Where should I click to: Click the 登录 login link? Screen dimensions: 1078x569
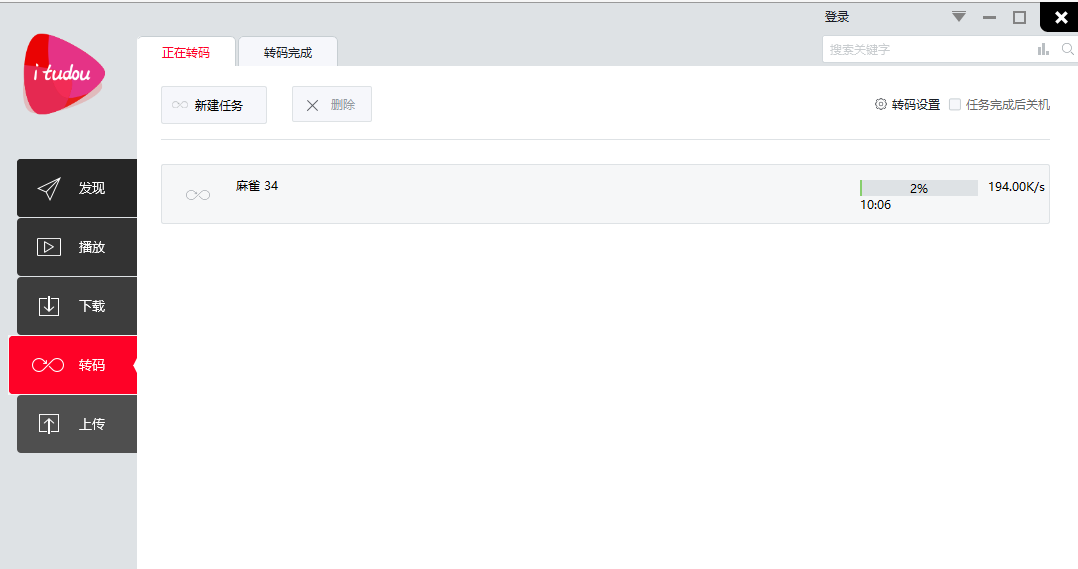pos(837,17)
